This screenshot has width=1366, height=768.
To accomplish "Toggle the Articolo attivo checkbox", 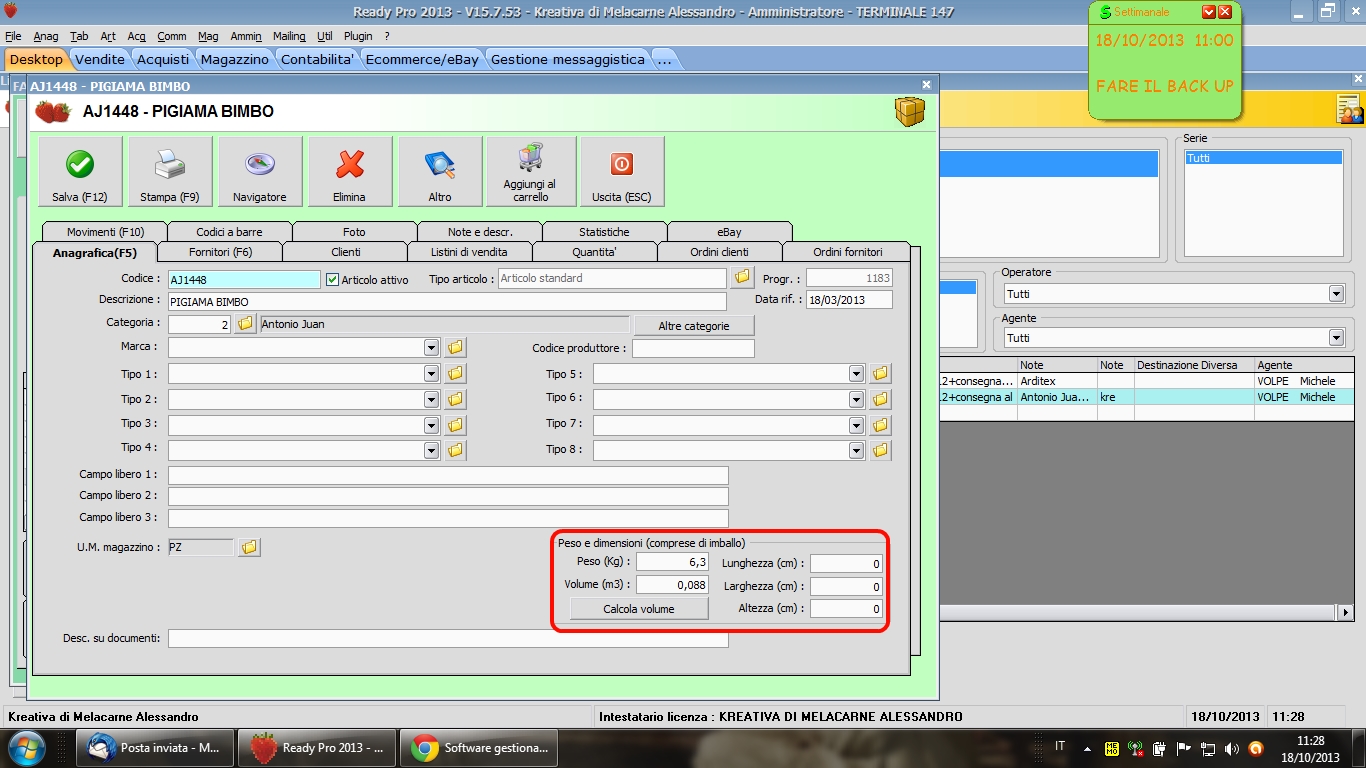I will 333,280.
